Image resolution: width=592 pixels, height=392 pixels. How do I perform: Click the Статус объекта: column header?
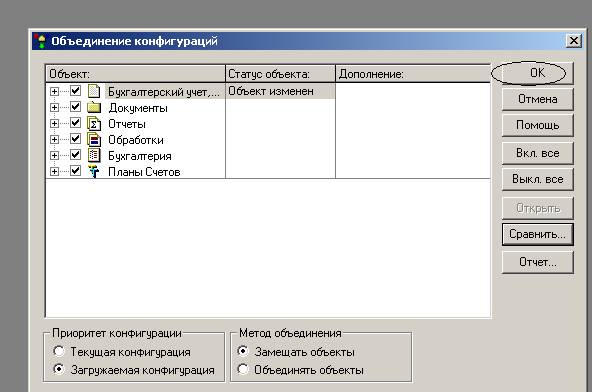pyautogui.click(x=280, y=74)
